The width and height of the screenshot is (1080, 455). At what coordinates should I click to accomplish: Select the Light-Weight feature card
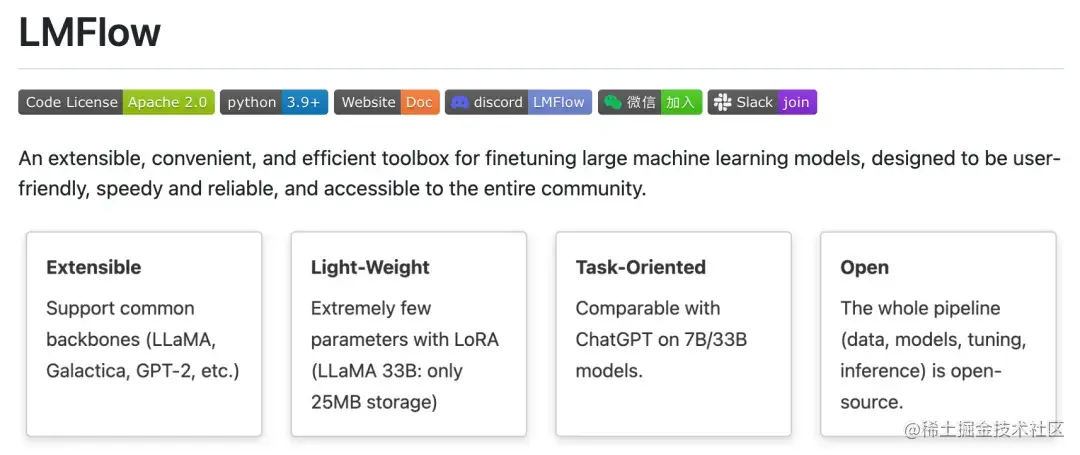tap(408, 334)
